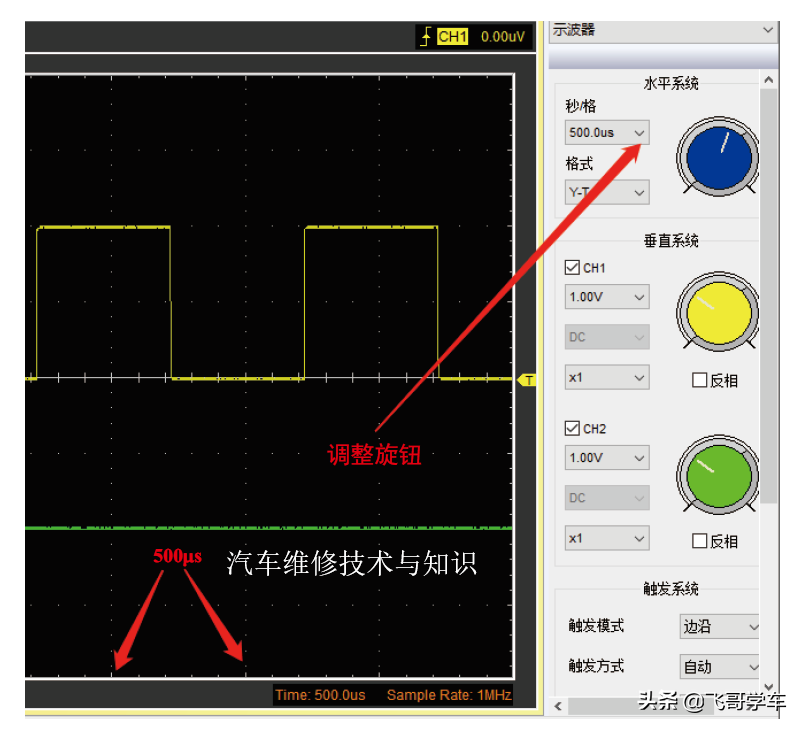Toggle the CH1 channel checkbox
Viewport: 804px width, 729px height.
[x=573, y=268]
